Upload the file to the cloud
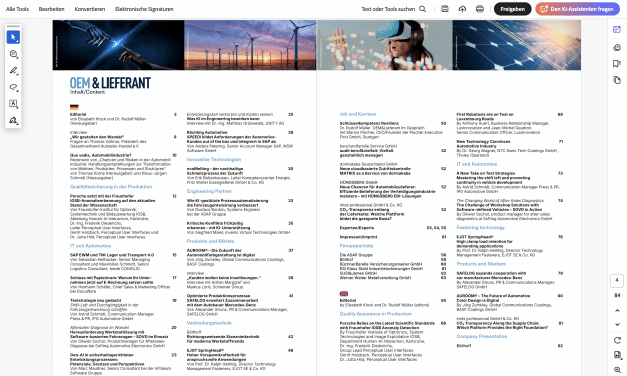The image size is (627, 376). coord(462,9)
